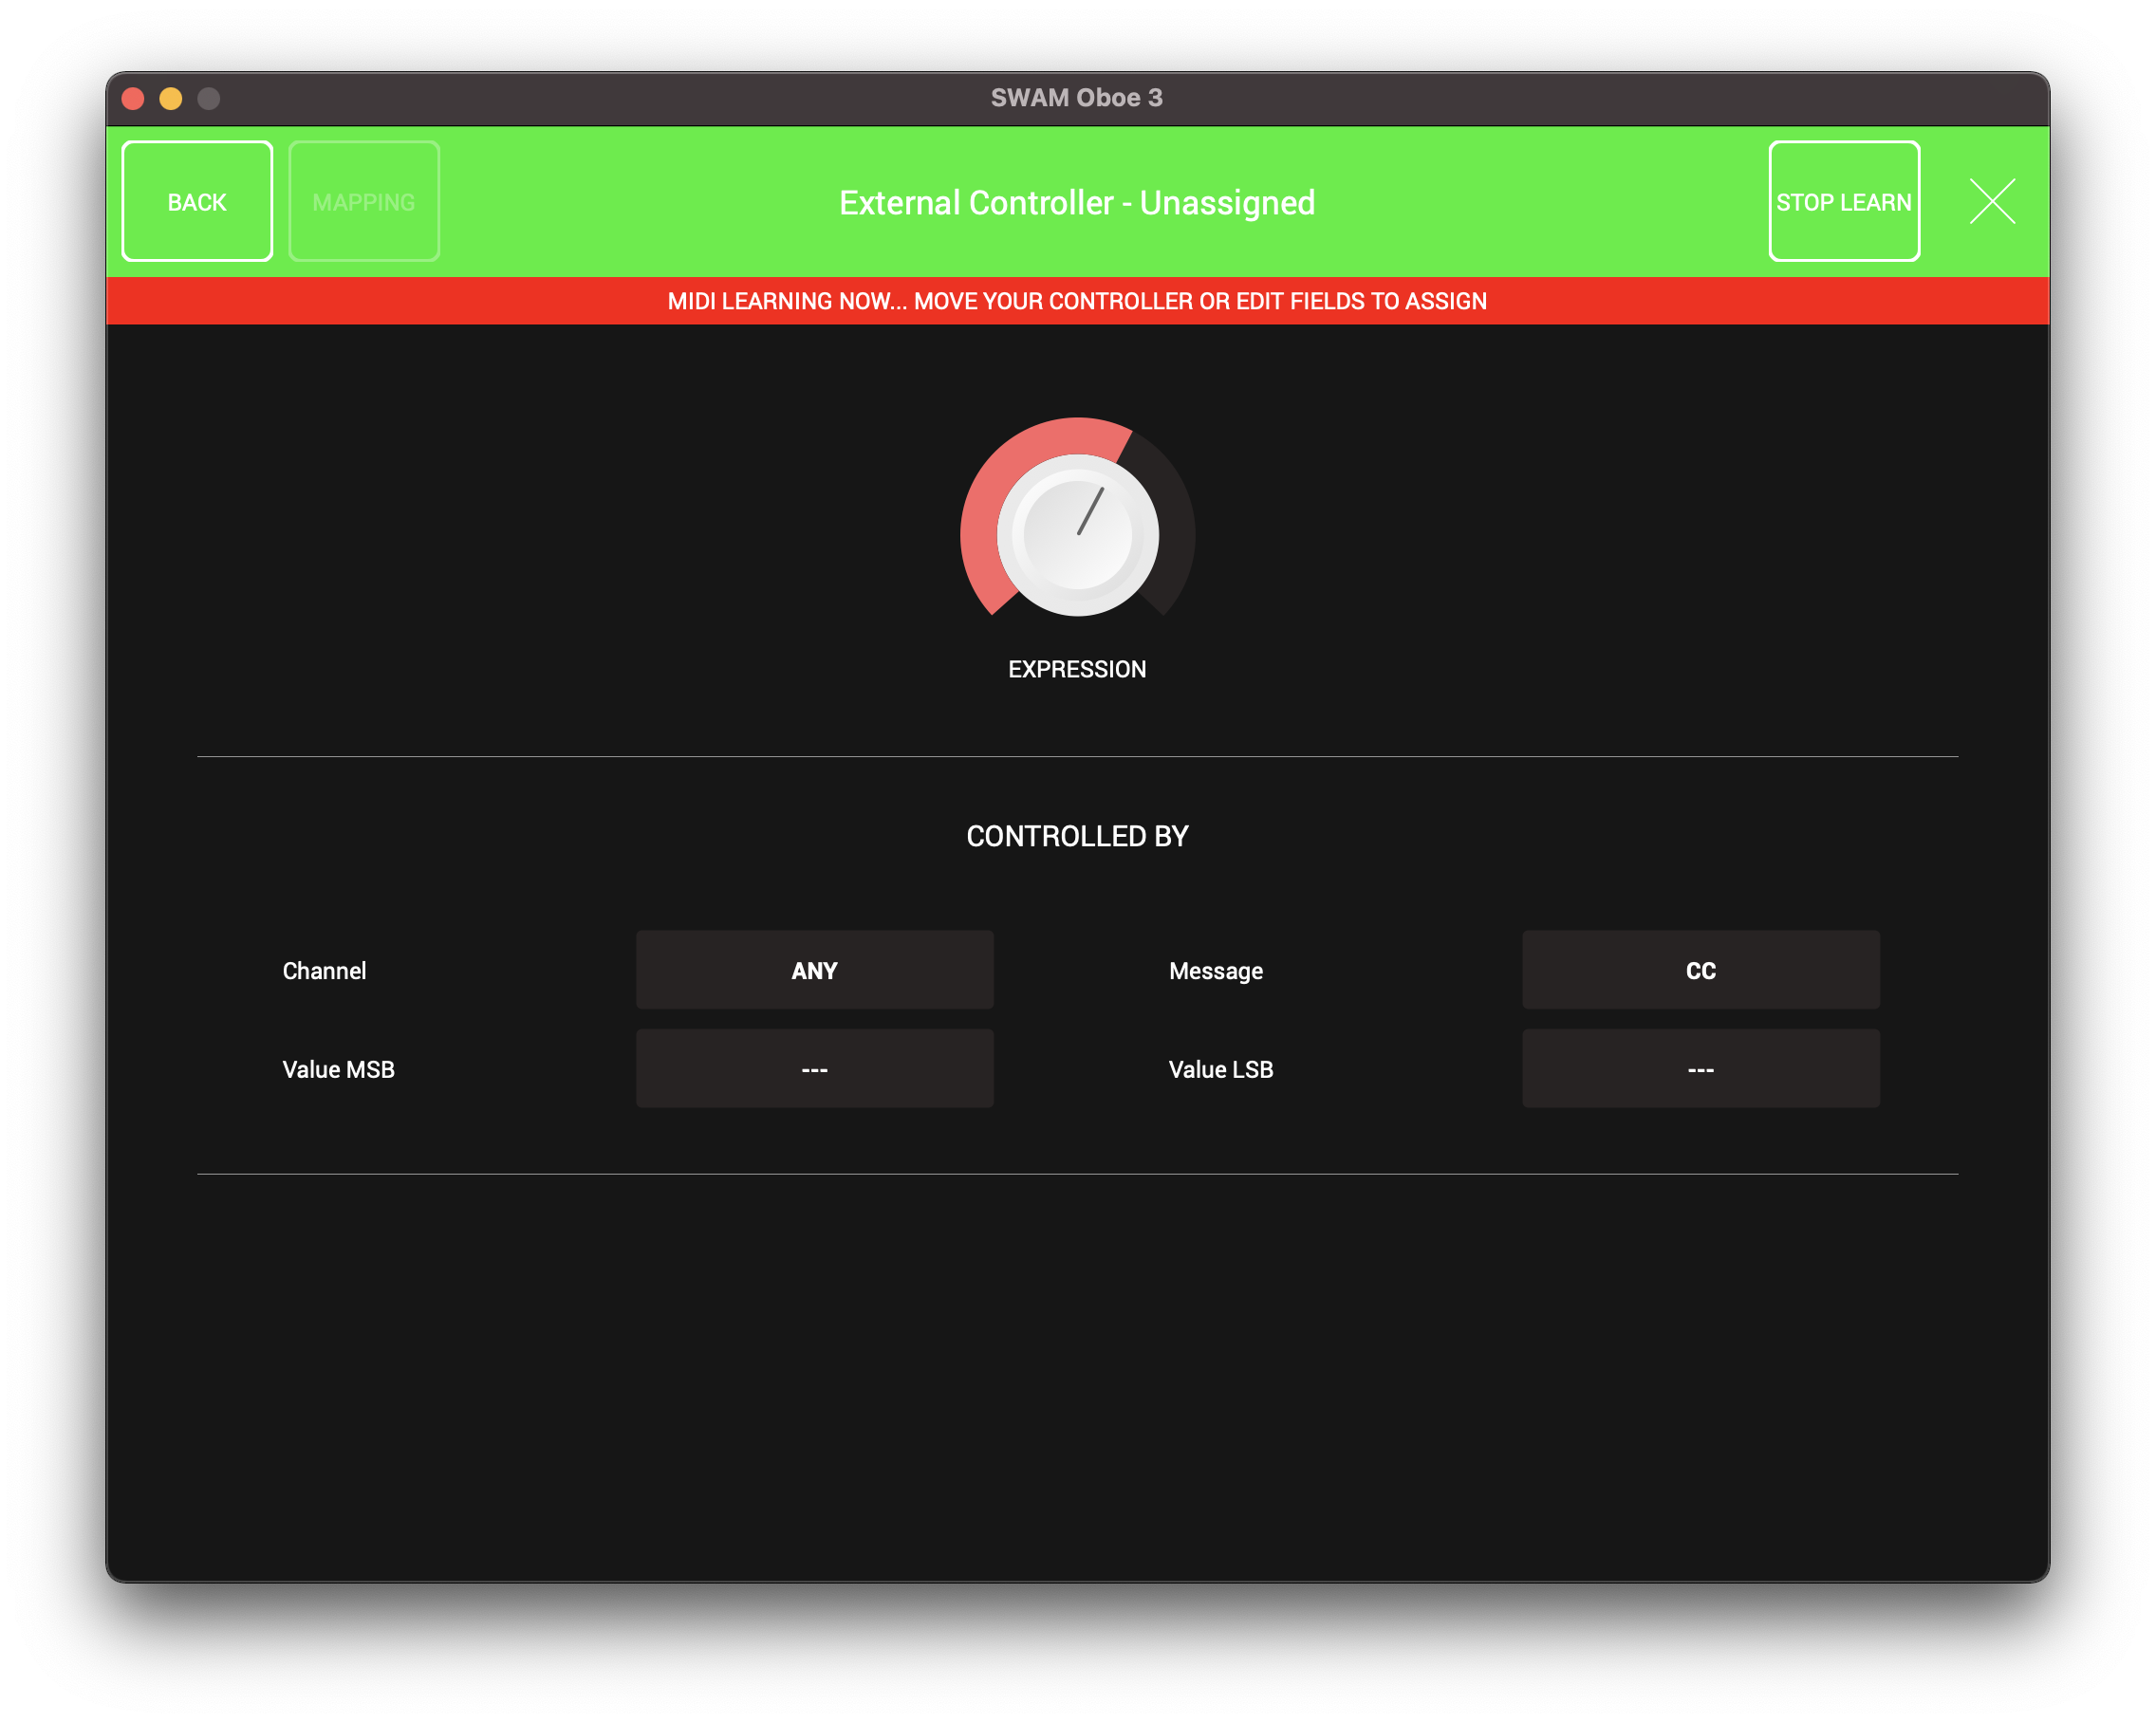The height and width of the screenshot is (1723, 2156).
Task: Open the Channel ANY dropdown
Action: click(814, 969)
